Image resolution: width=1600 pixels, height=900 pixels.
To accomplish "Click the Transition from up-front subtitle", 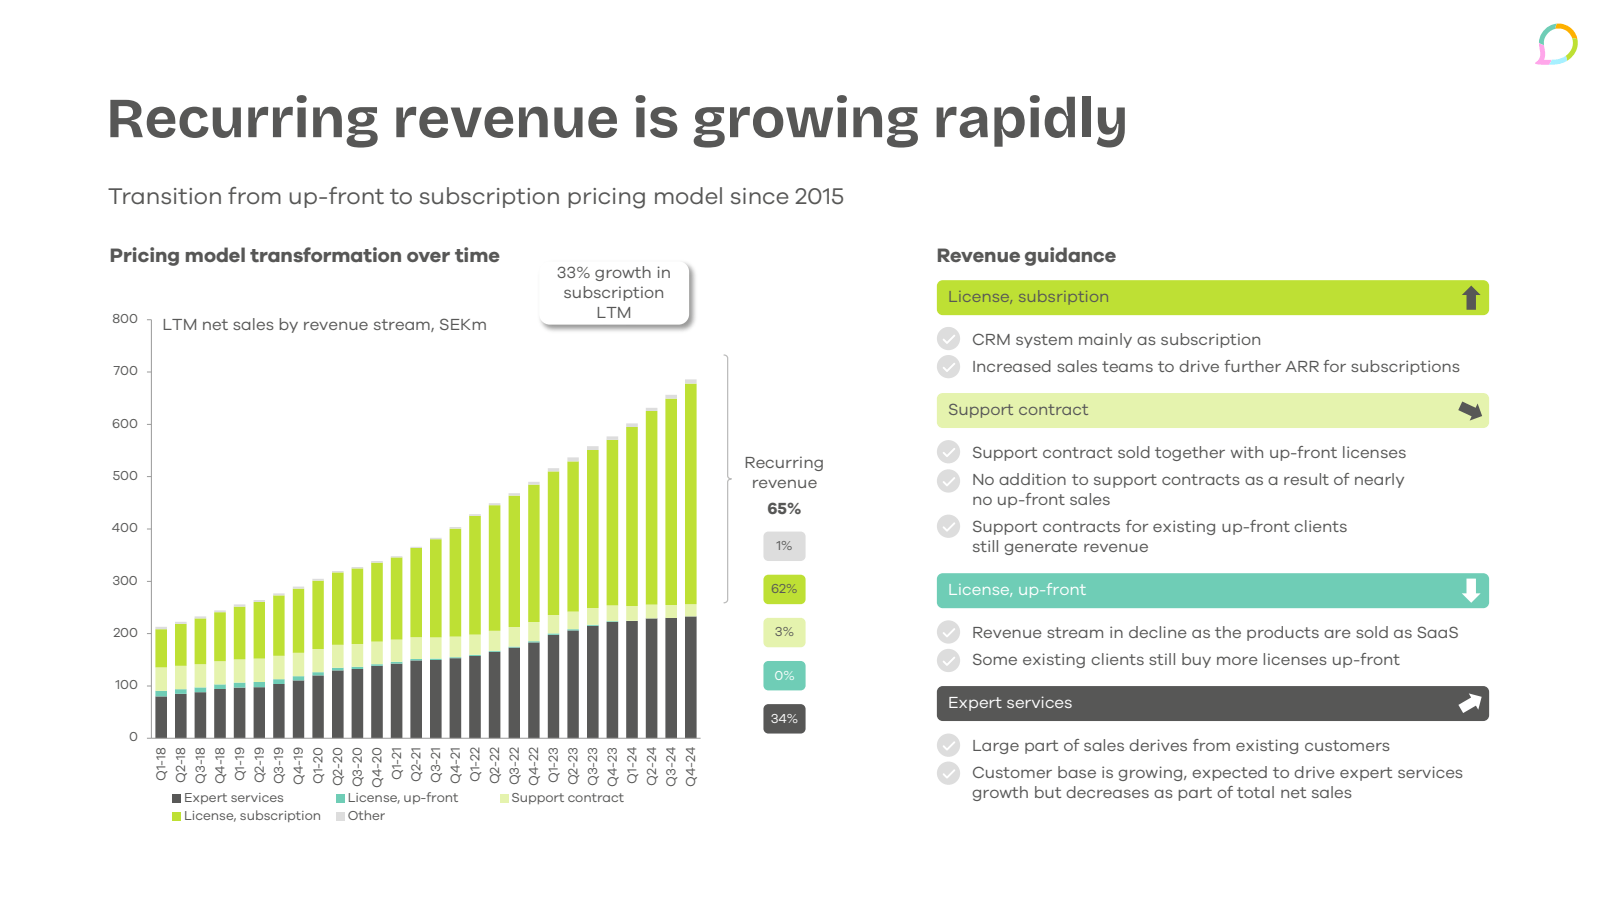I will coord(476,196).
